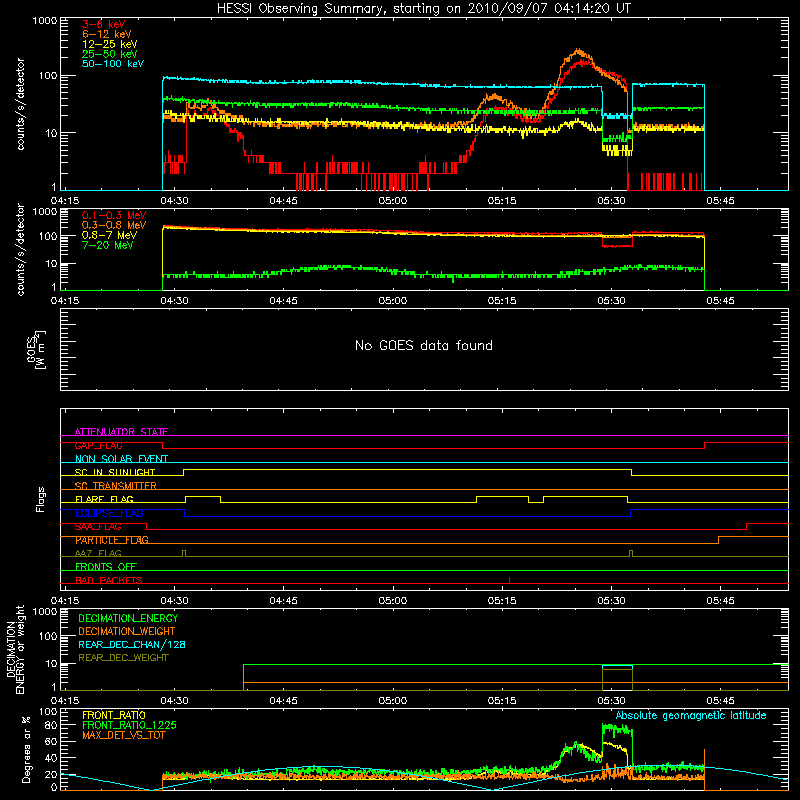Select the BAD_PACKETS flag label
The height and width of the screenshot is (800, 800).
point(109,580)
